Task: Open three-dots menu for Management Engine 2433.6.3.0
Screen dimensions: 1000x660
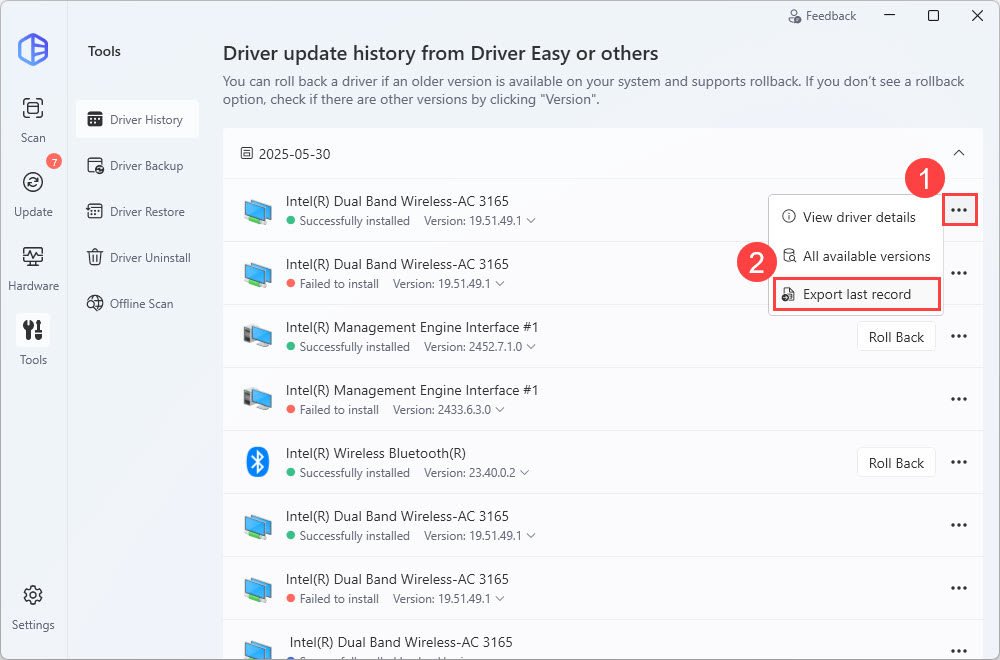Action: pos(958,400)
